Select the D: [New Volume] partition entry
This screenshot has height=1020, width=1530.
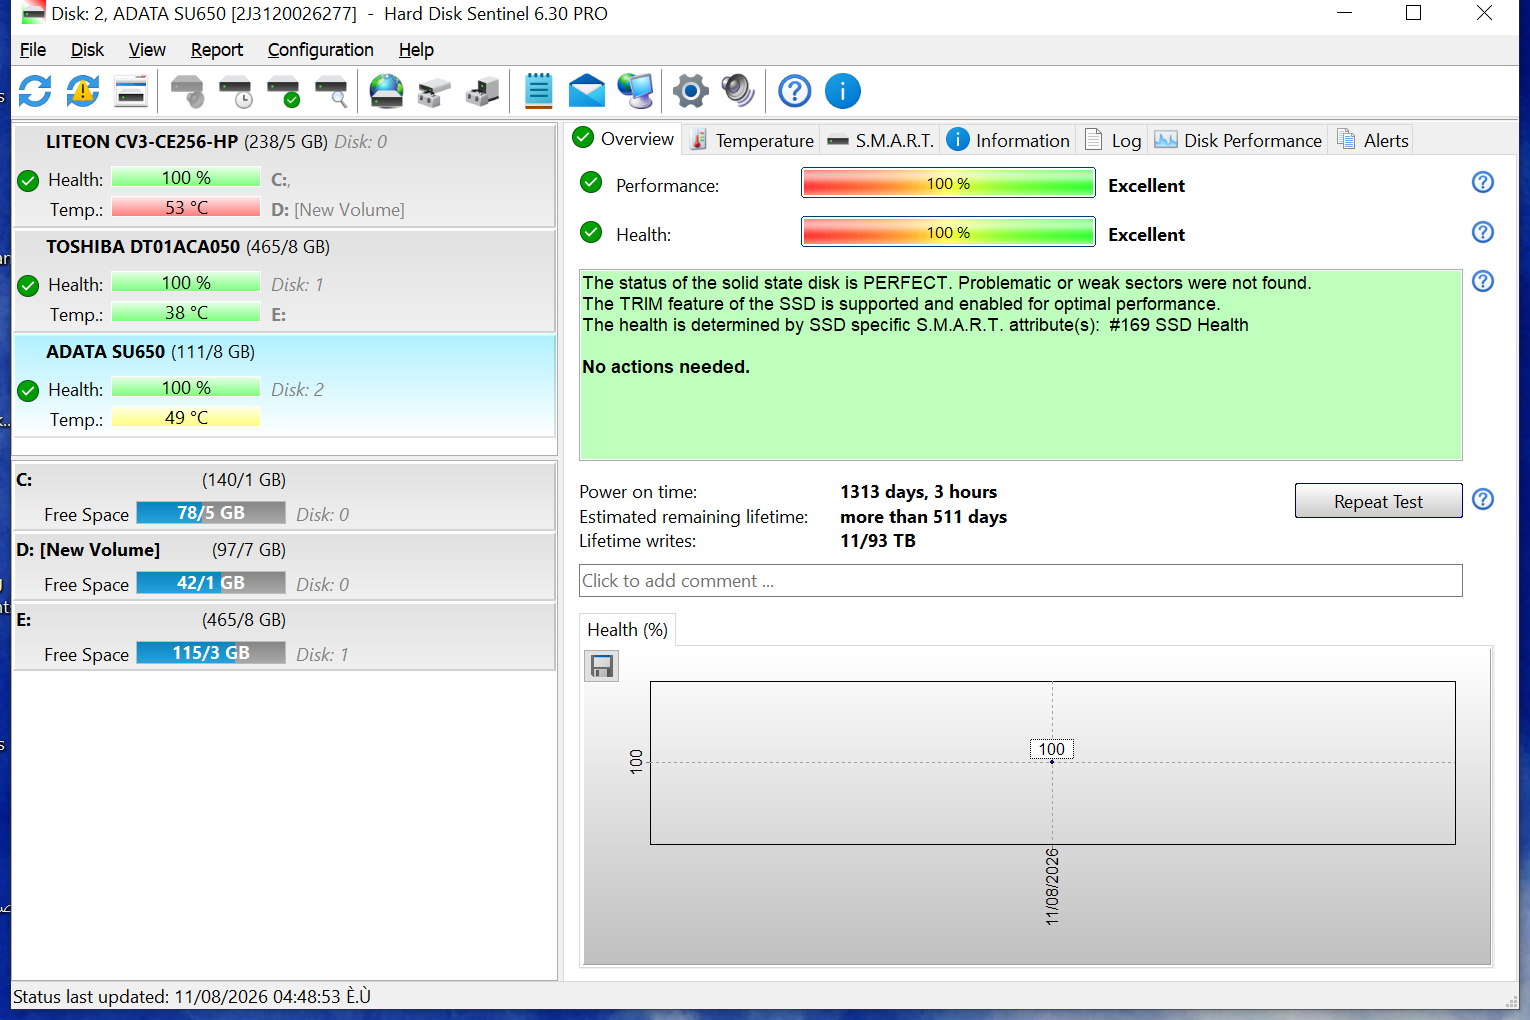(x=284, y=567)
